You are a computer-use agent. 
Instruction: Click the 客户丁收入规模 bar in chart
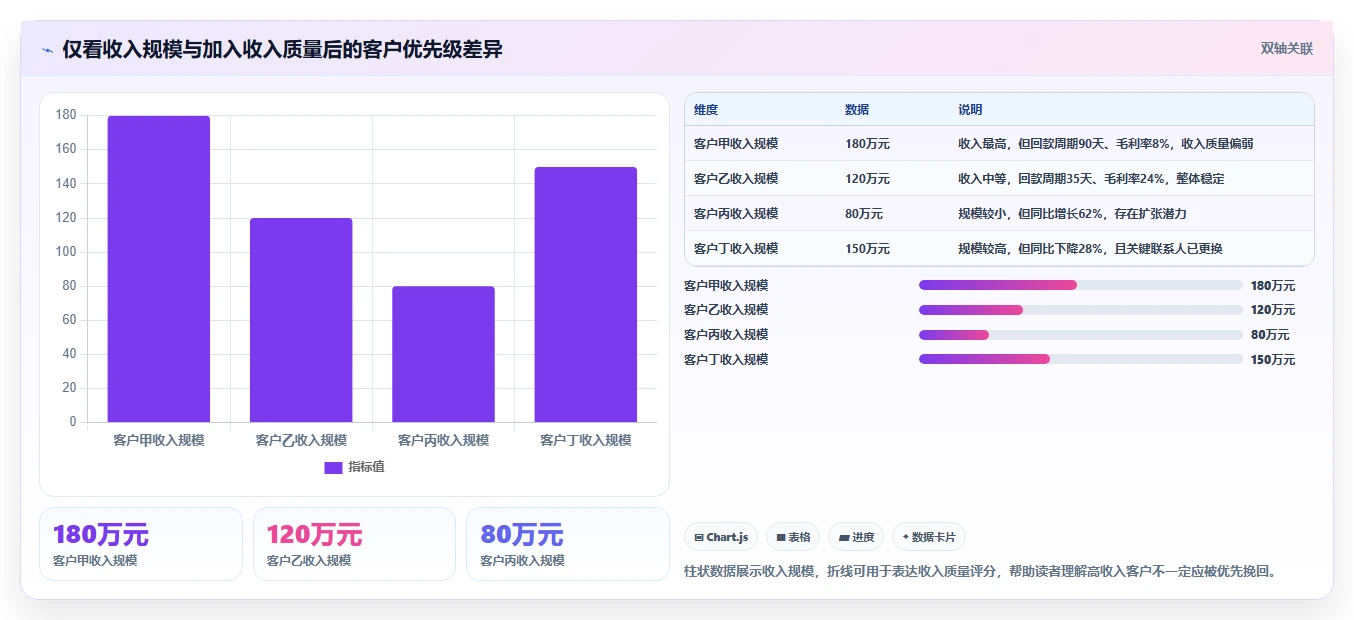tap(585, 294)
